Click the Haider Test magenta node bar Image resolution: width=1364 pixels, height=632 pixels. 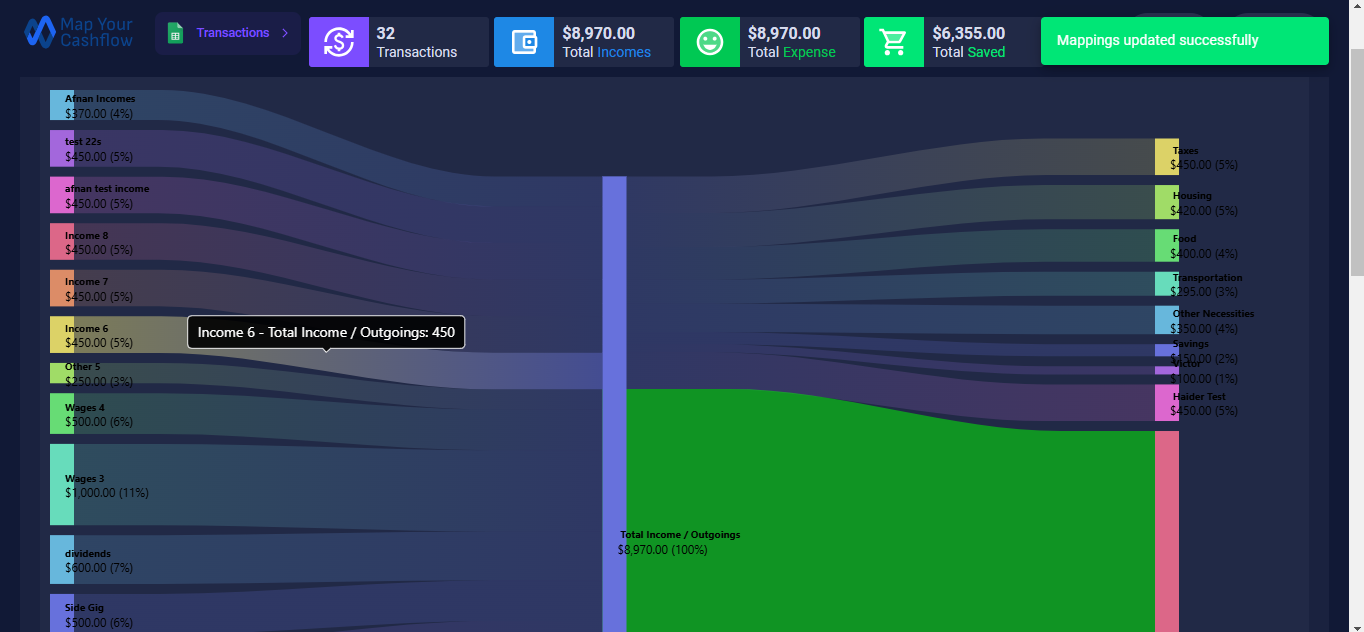point(1167,403)
